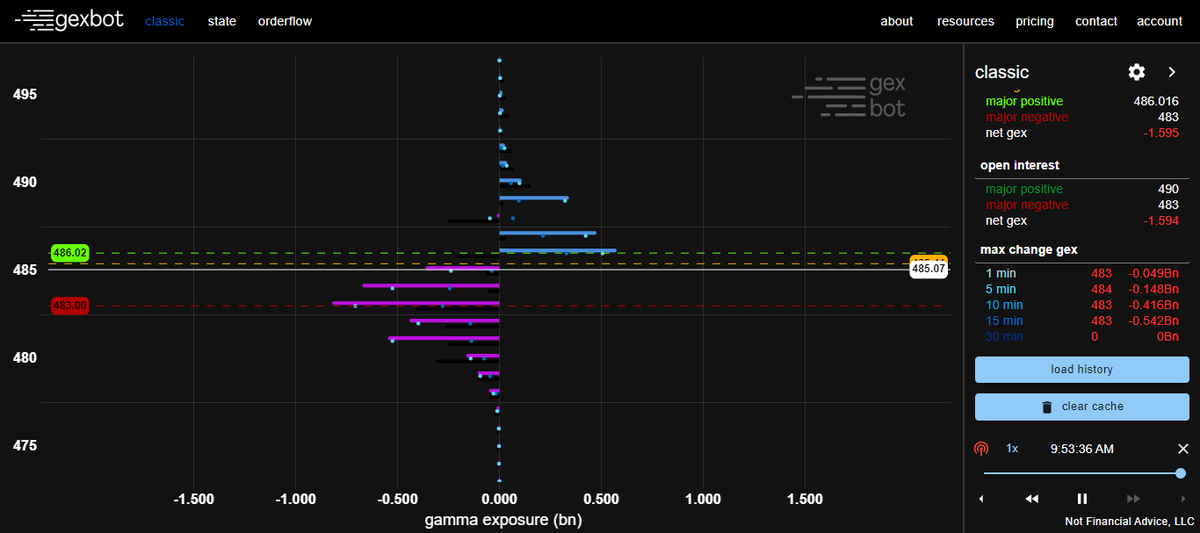
Task: Click the 475 y-axis tick label
Action: pyautogui.click(x=25, y=445)
